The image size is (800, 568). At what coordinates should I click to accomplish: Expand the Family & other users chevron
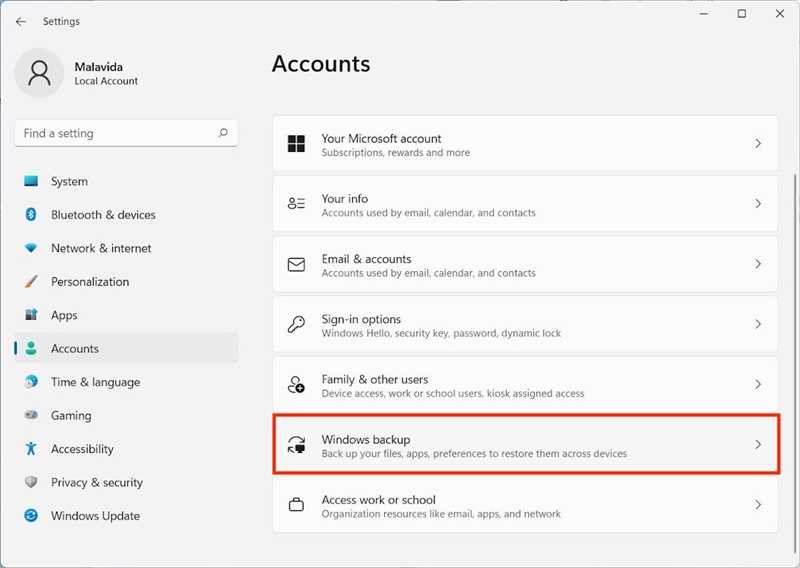pyautogui.click(x=758, y=384)
